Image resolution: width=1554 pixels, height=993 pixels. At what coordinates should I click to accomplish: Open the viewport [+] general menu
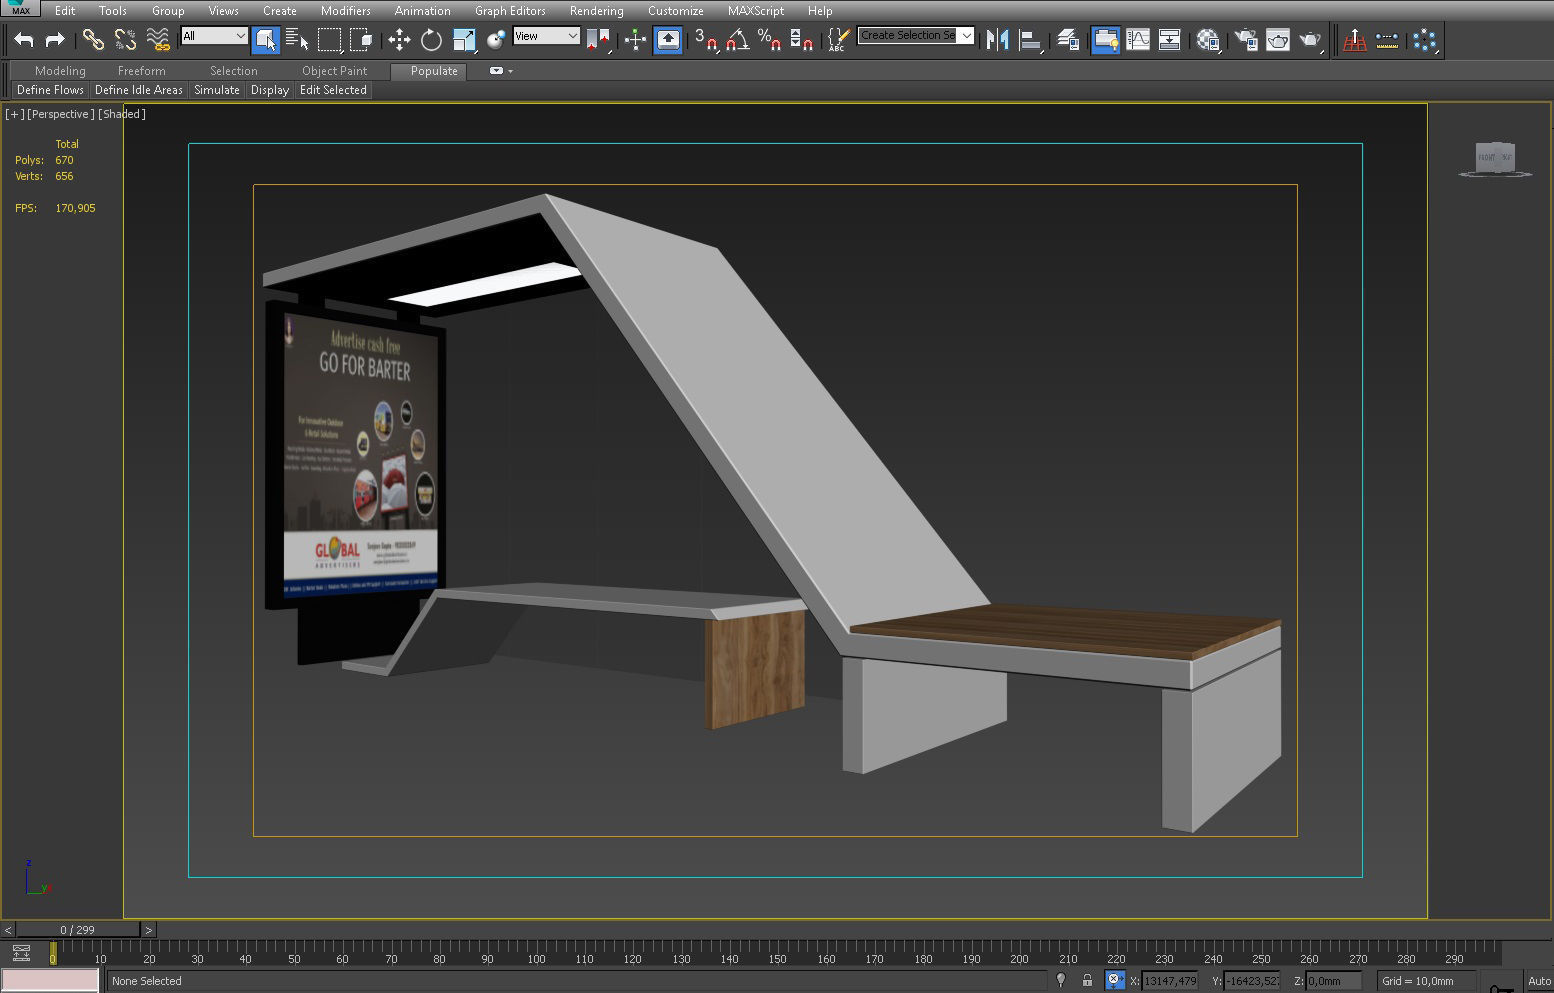(15, 114)
